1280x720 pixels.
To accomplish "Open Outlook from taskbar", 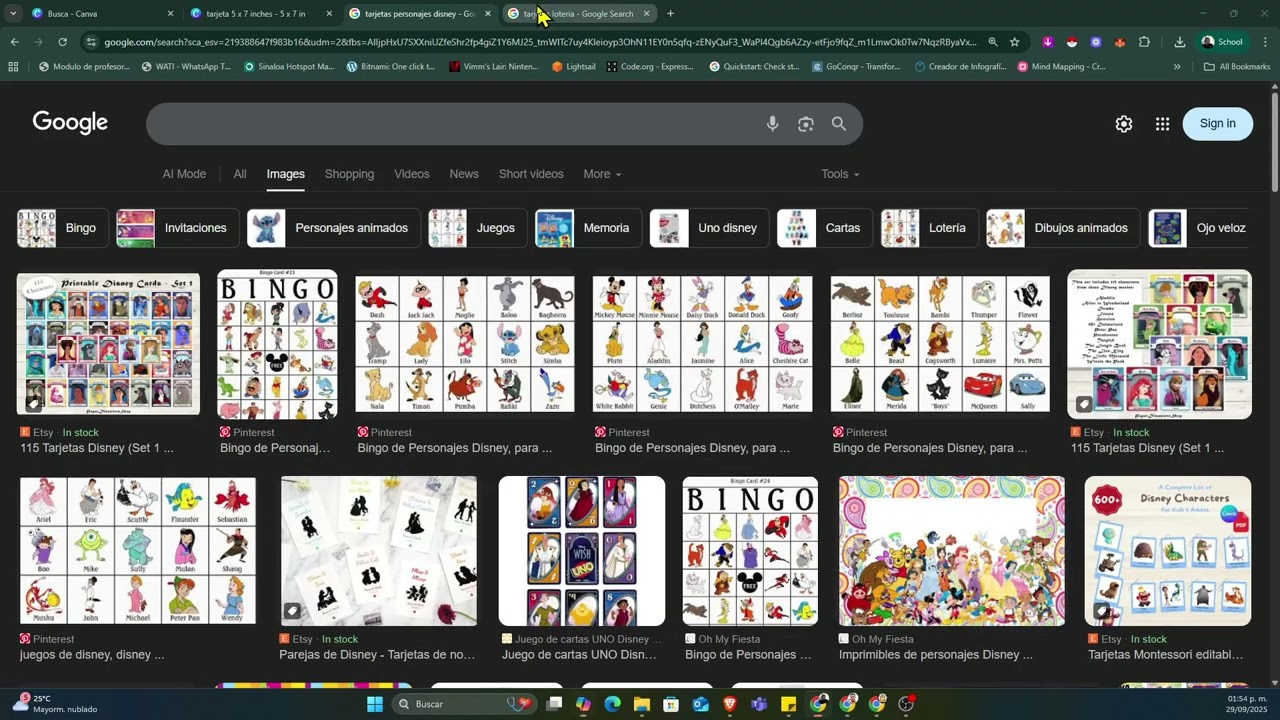I will pos(700,704).
